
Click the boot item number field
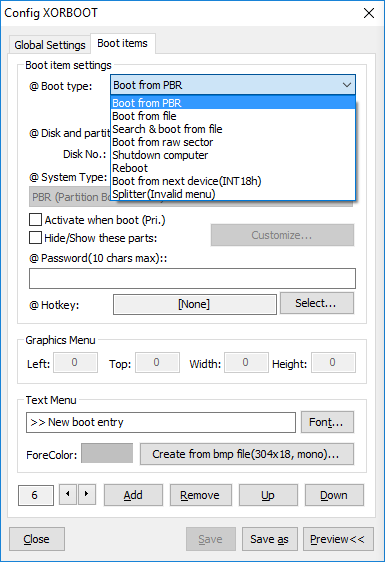click(36, 495)
